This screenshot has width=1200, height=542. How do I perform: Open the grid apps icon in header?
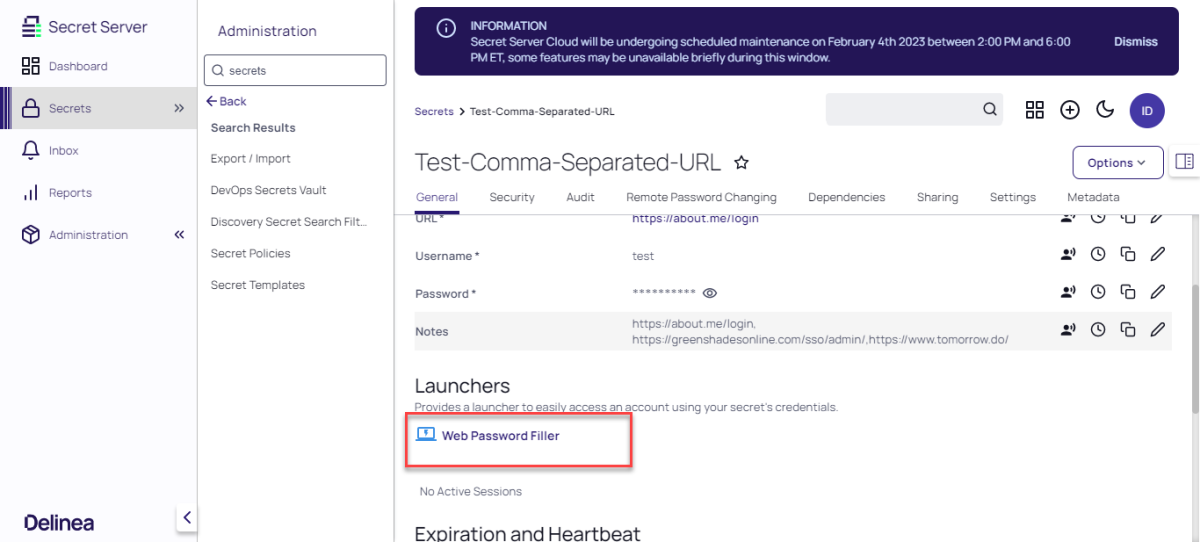[x=1035, y=110]
